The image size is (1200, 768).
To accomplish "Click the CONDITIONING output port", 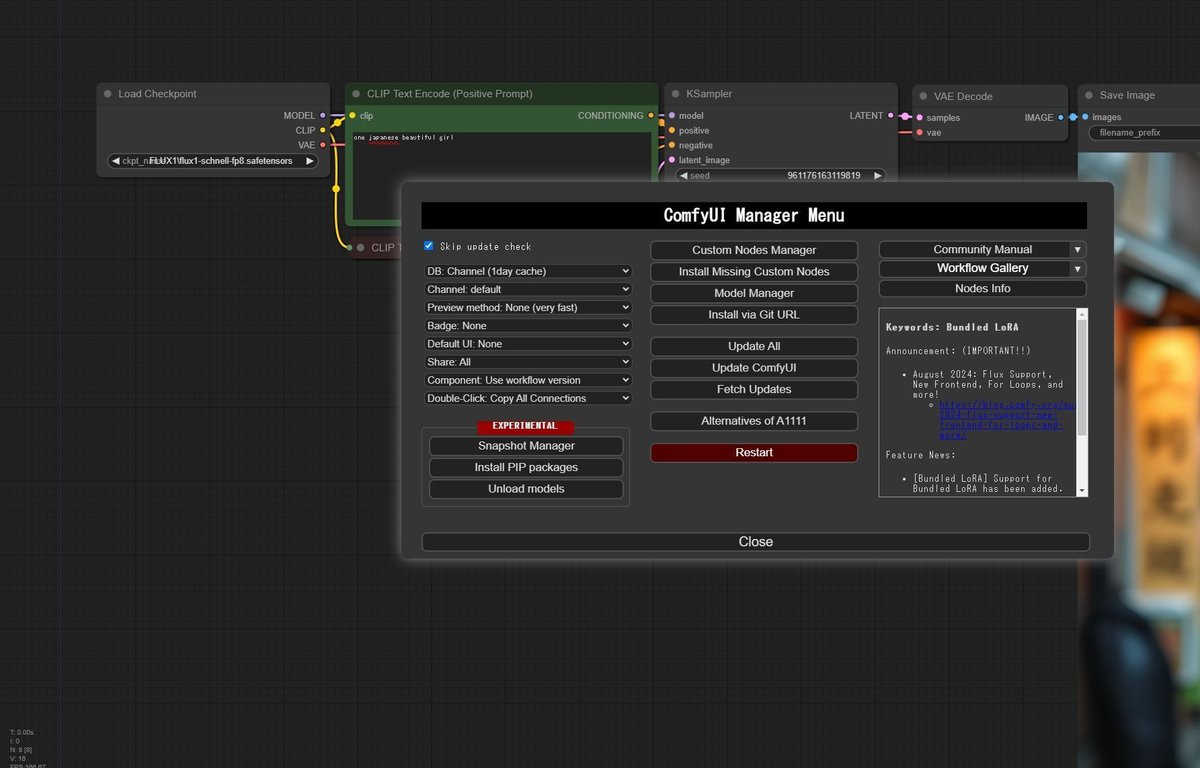I will [651, 116].
